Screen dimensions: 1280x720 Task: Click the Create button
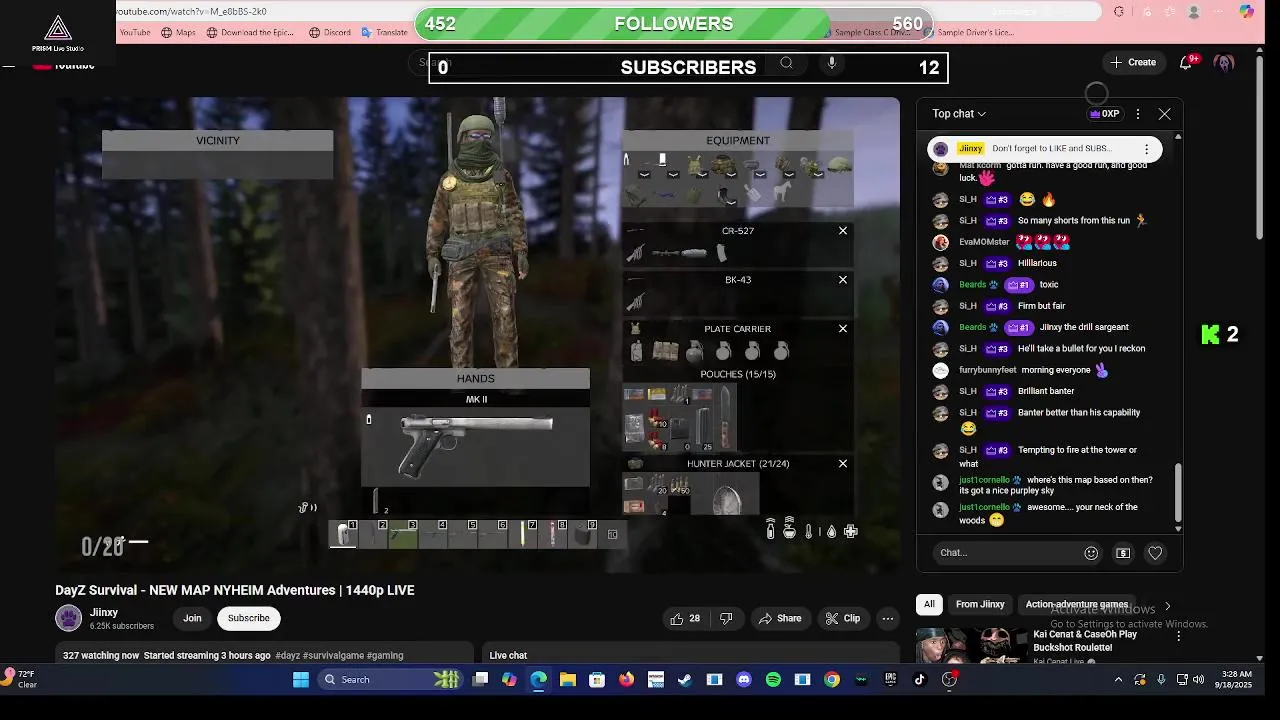[x=1132, y=62]
